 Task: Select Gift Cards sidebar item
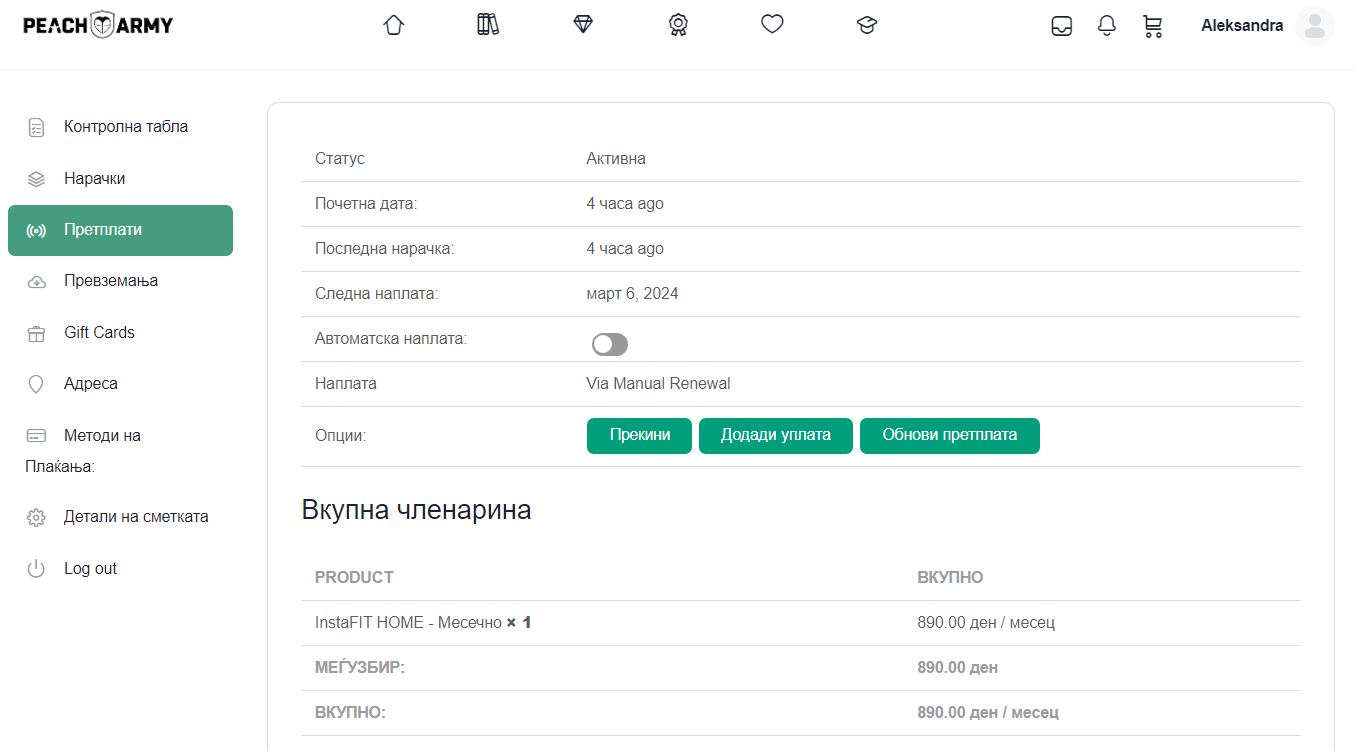click(99, 333)
